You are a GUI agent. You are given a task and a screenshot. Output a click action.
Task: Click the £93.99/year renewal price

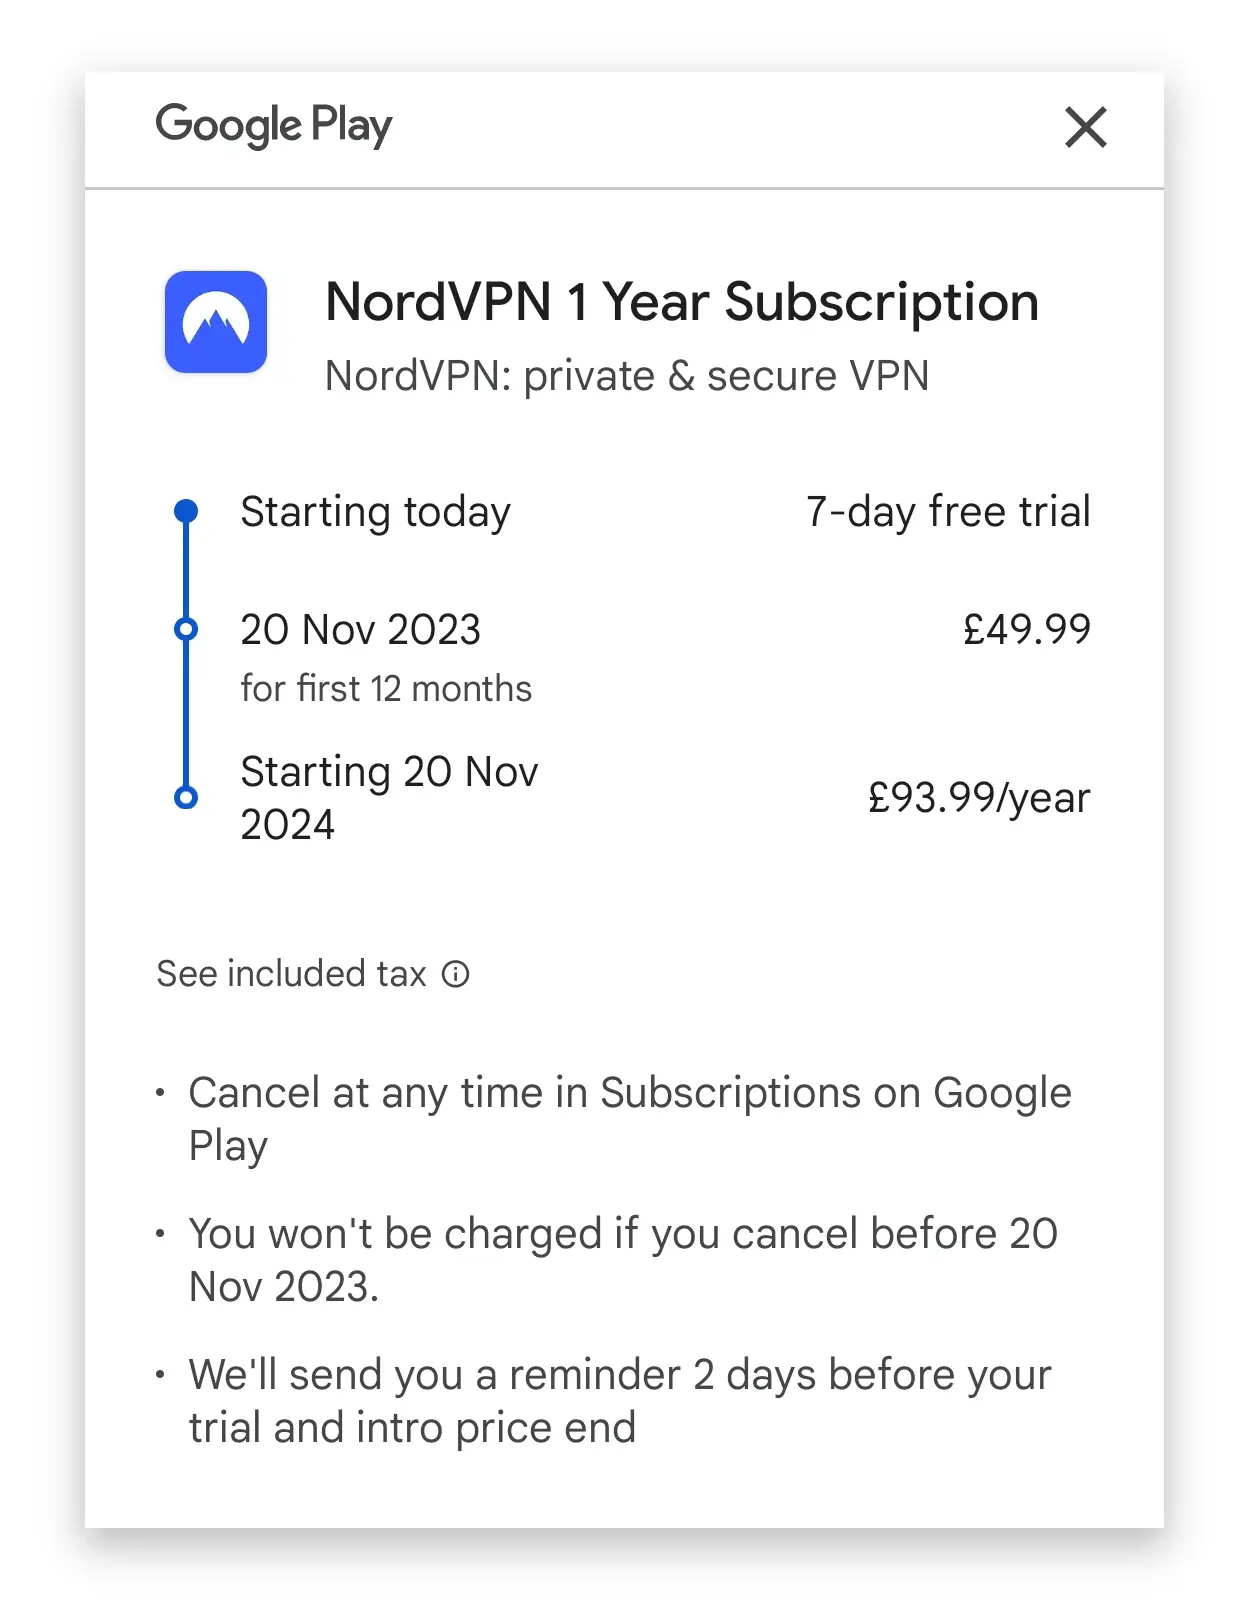coord(979,798)
